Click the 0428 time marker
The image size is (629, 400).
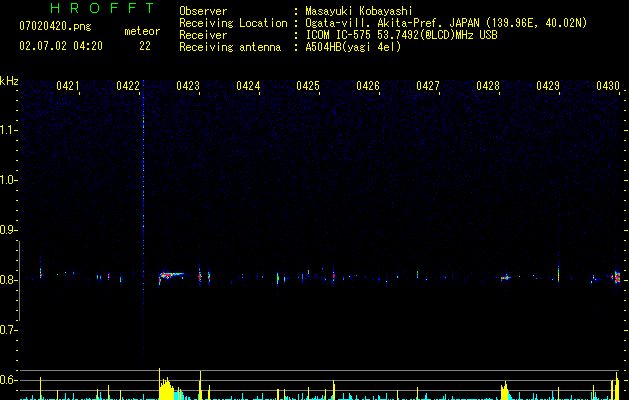488,86
